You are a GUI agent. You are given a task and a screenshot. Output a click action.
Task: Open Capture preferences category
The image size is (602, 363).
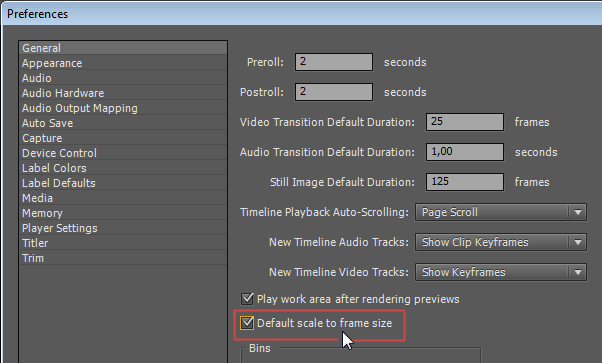pos(123,138)
